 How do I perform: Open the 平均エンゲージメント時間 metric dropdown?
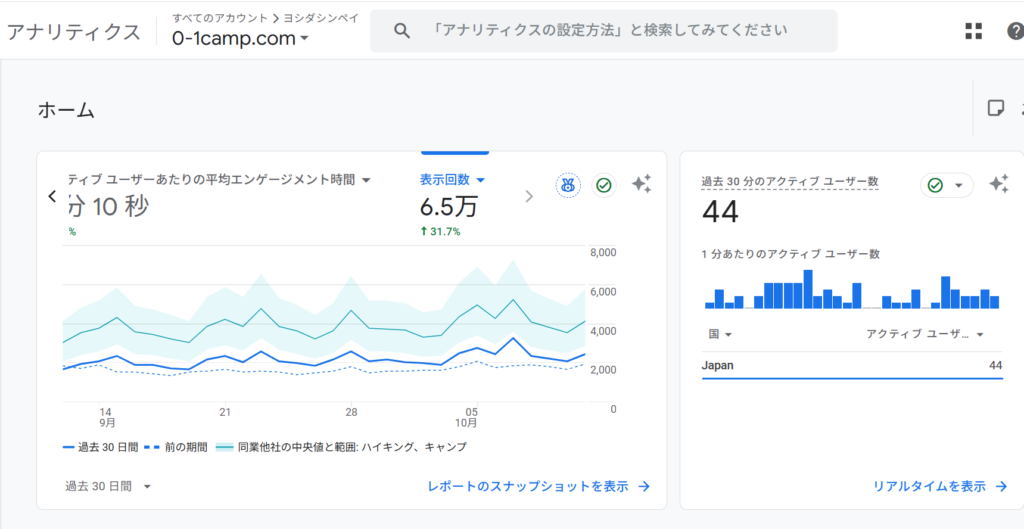coord(219,180)
